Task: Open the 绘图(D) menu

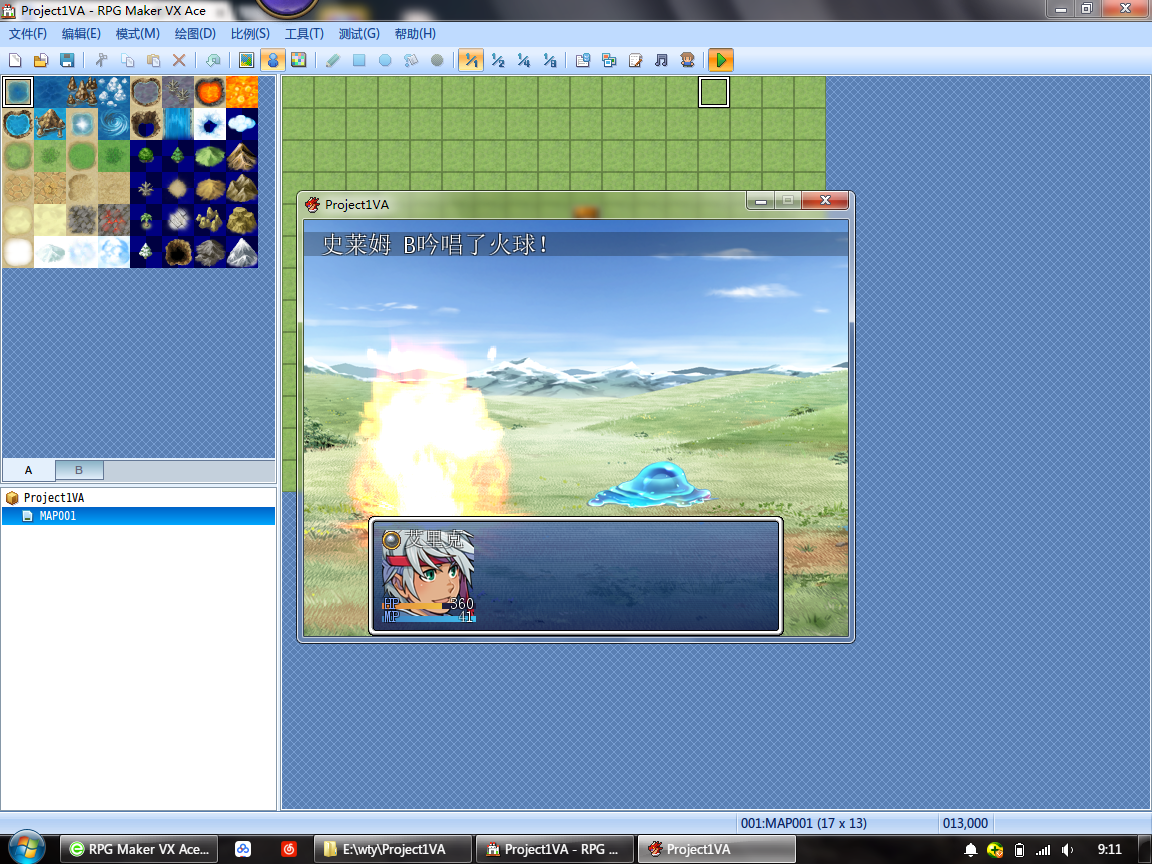Action: pos(195,34)
